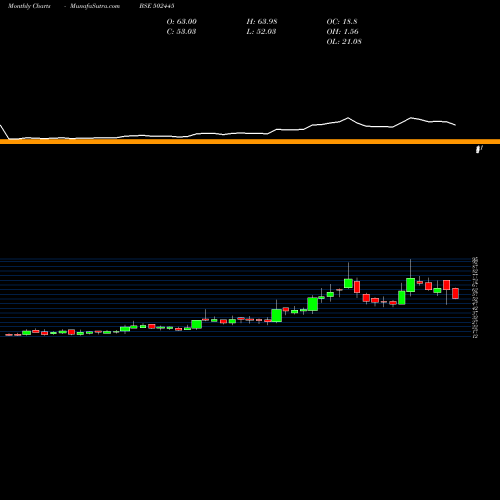
Task: Select the 'BSE 502445' ticker text
Action: (157, 6)
